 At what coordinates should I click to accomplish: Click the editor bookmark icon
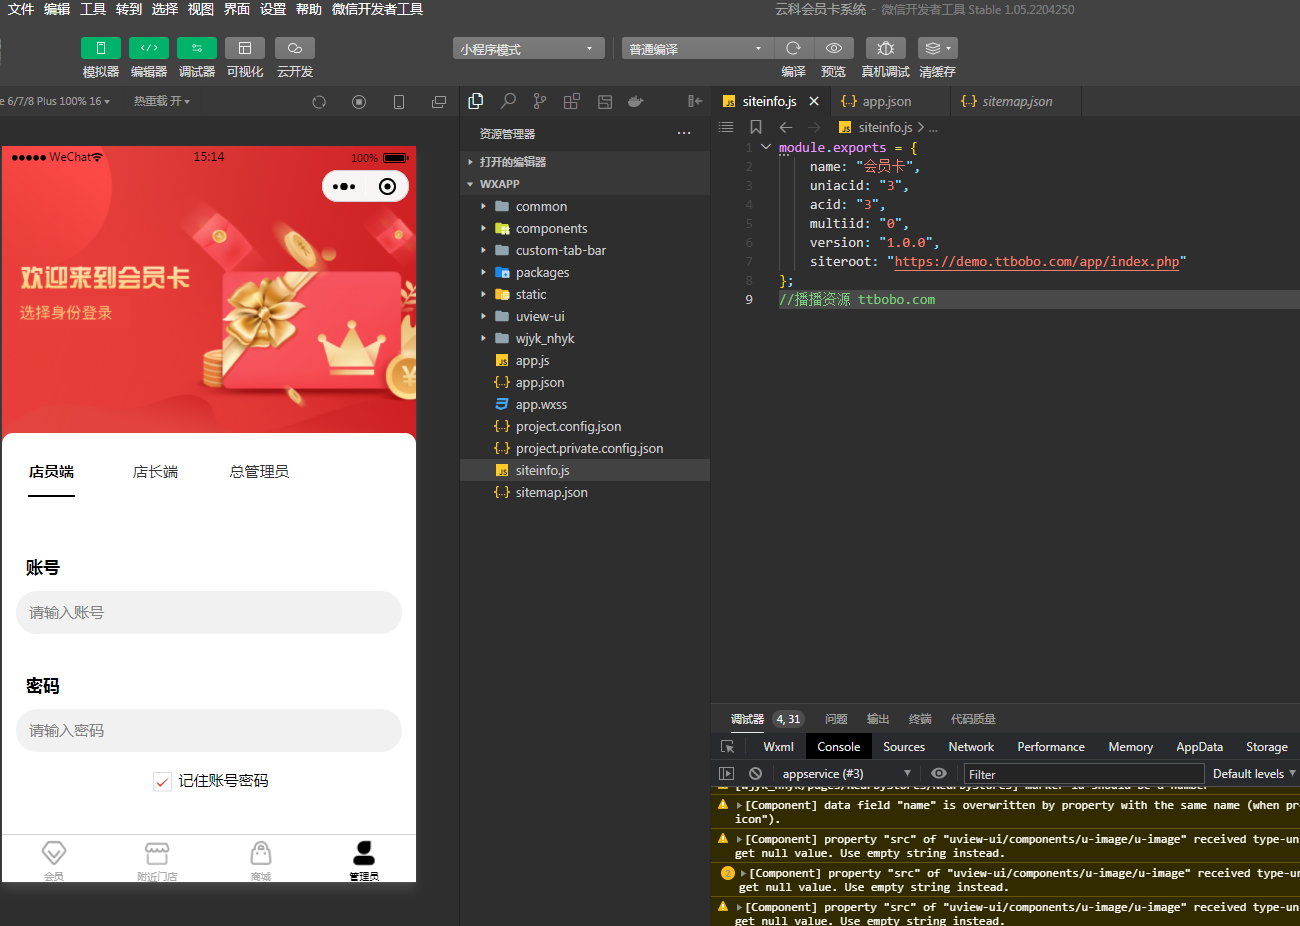[756, 127]
